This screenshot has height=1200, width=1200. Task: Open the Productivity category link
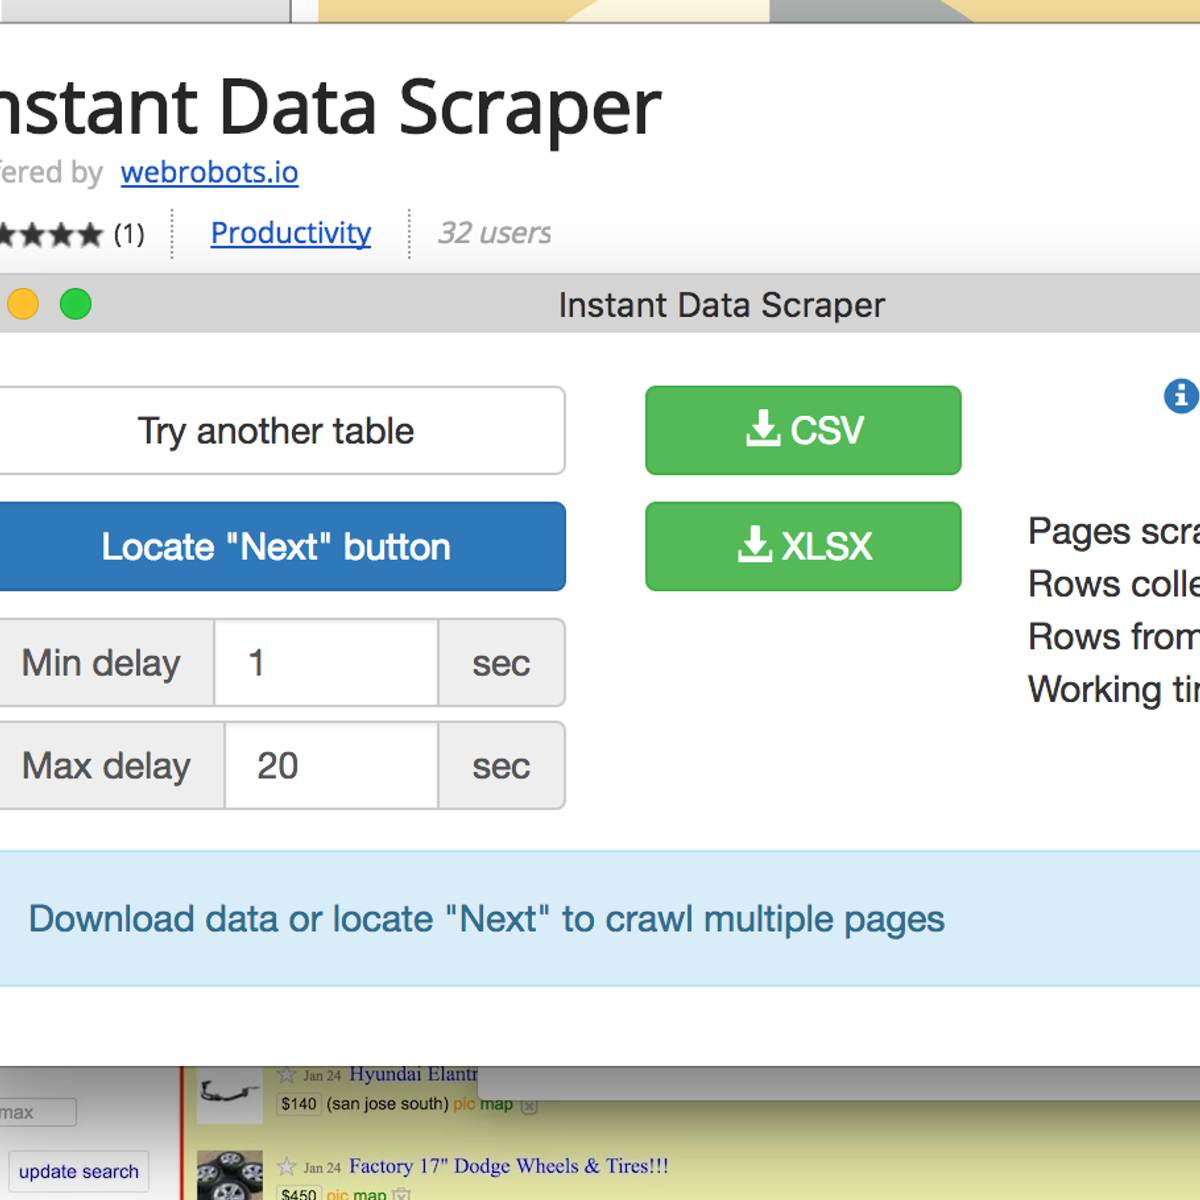point(291,233)
